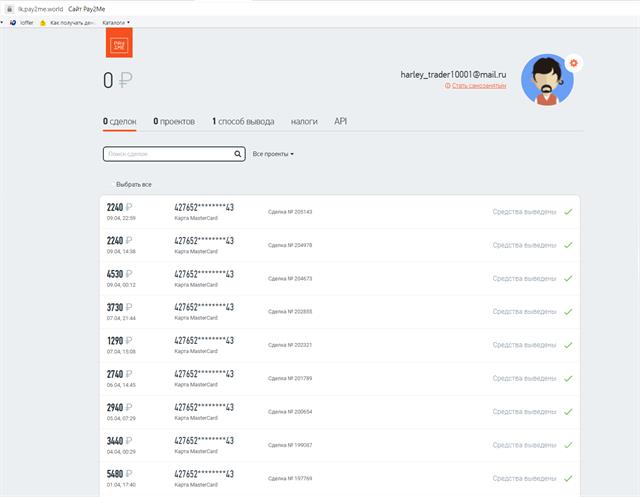Open settings via gear icon on avatar
The width and height of the screenshot is (640, 497).
(573, 63)
